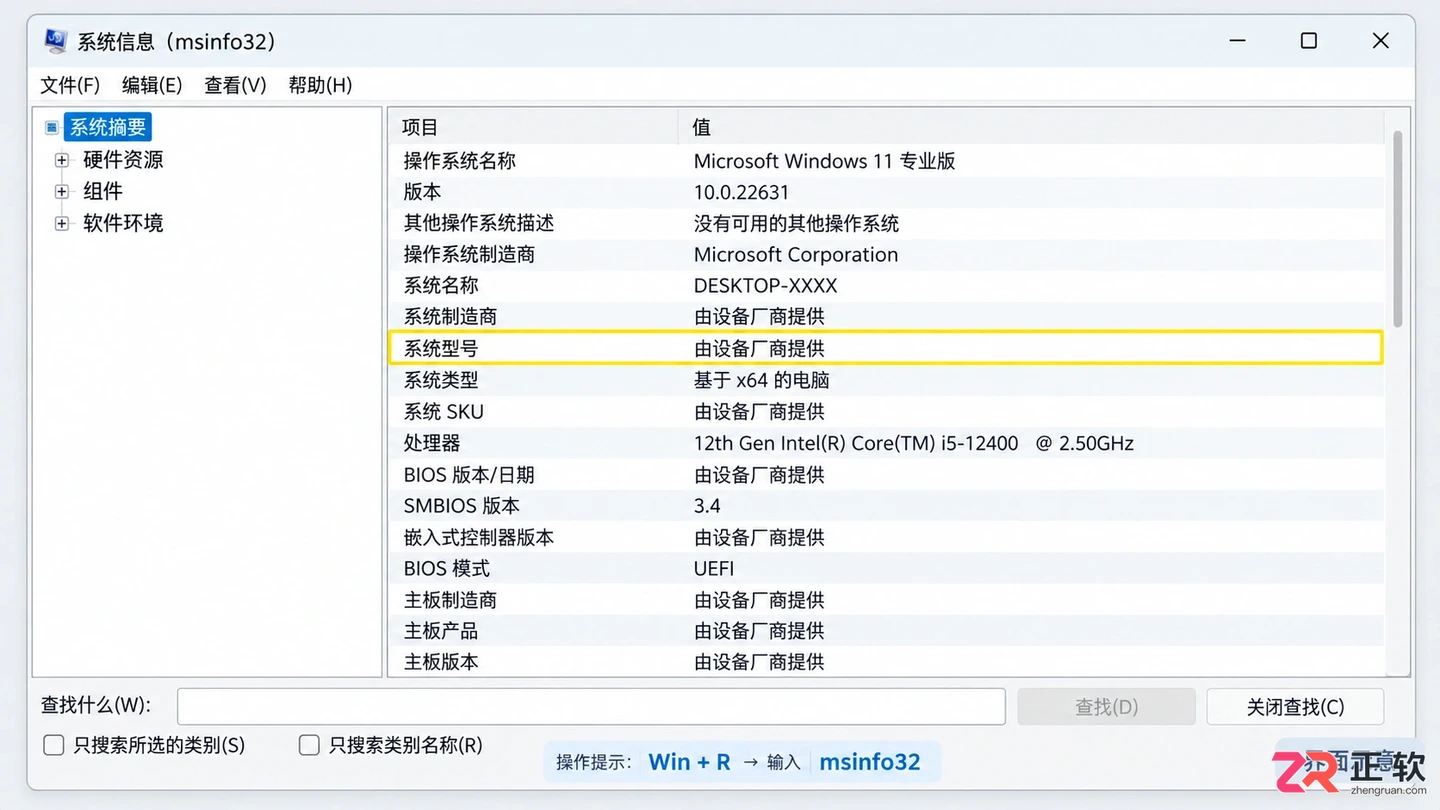This screenshot has height=810, width=1440.
Task: Select the BIOS 版本/日期 item cell
Action: coord(469,474)
